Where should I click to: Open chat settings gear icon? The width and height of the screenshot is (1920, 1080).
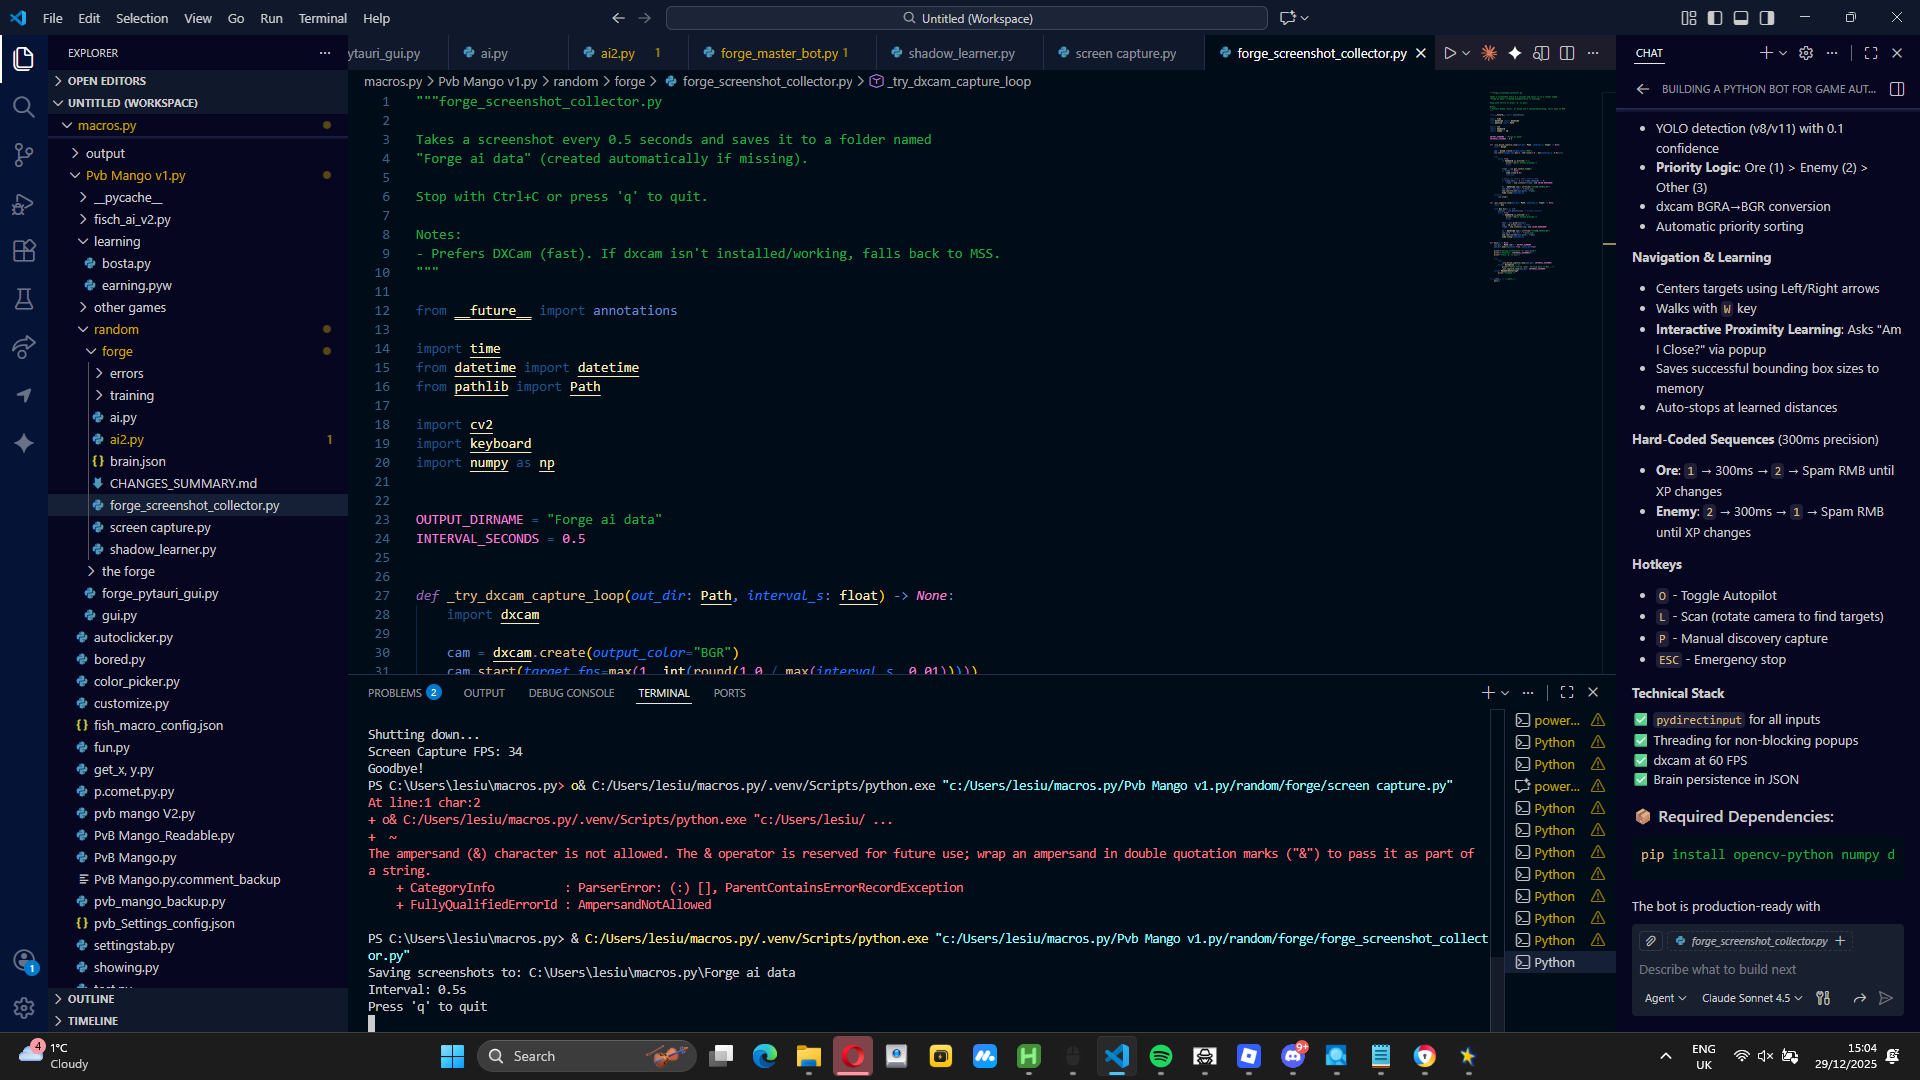click(x=1806, y=53)
